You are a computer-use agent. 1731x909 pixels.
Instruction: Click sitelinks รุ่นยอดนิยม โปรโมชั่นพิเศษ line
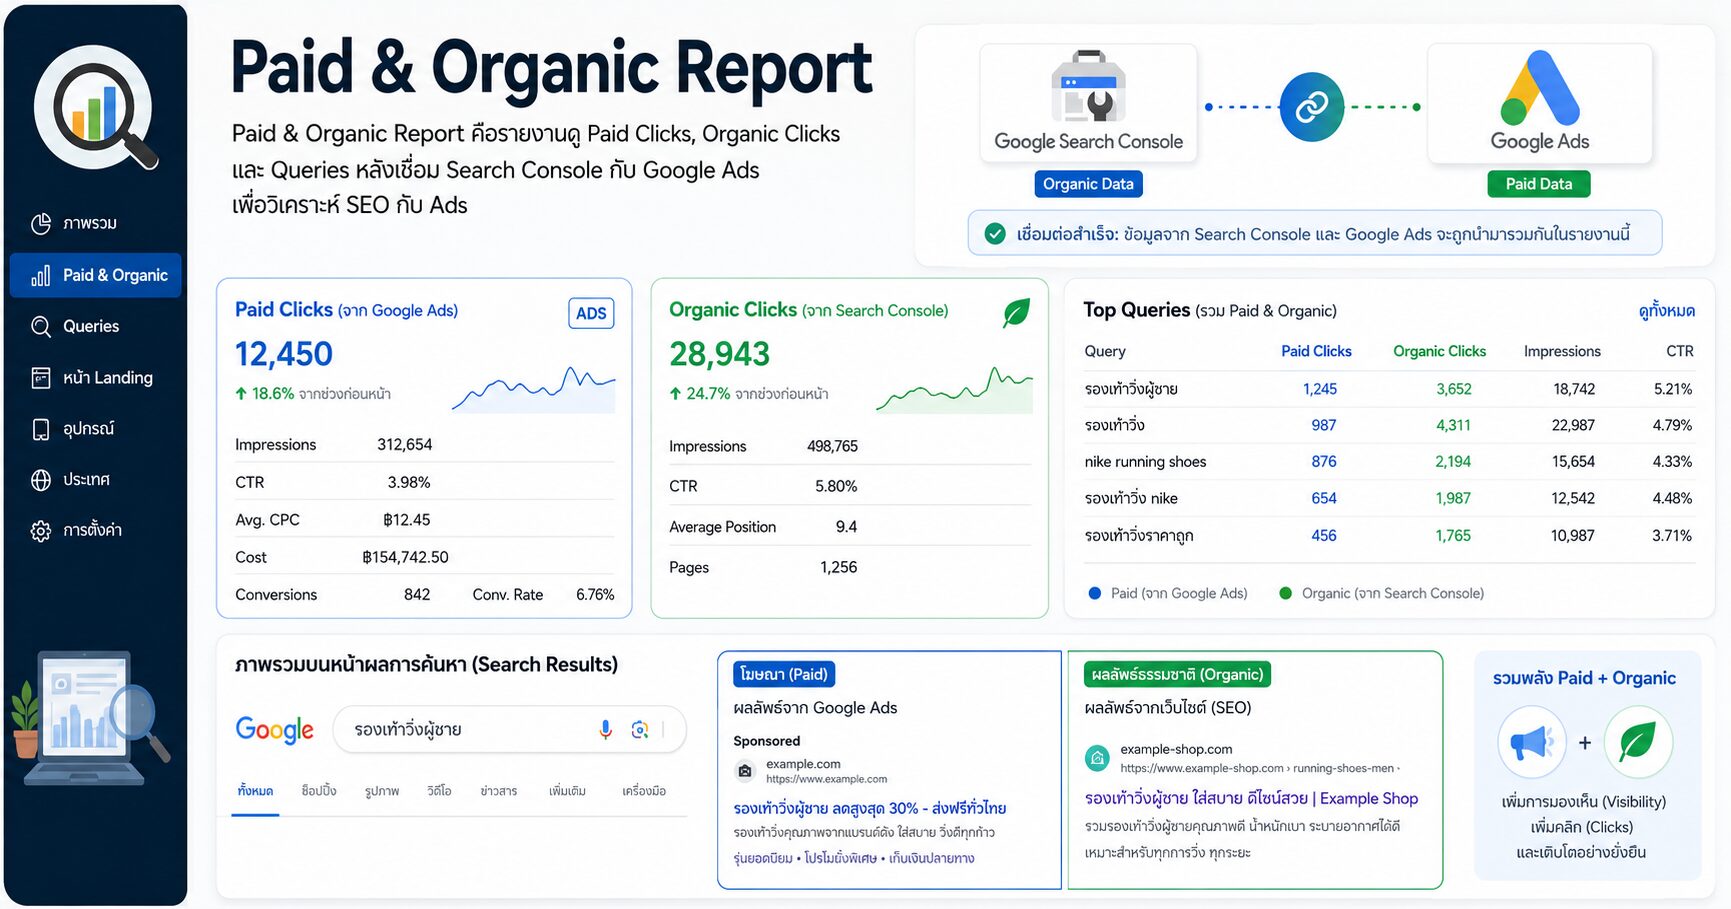point(854,858)
